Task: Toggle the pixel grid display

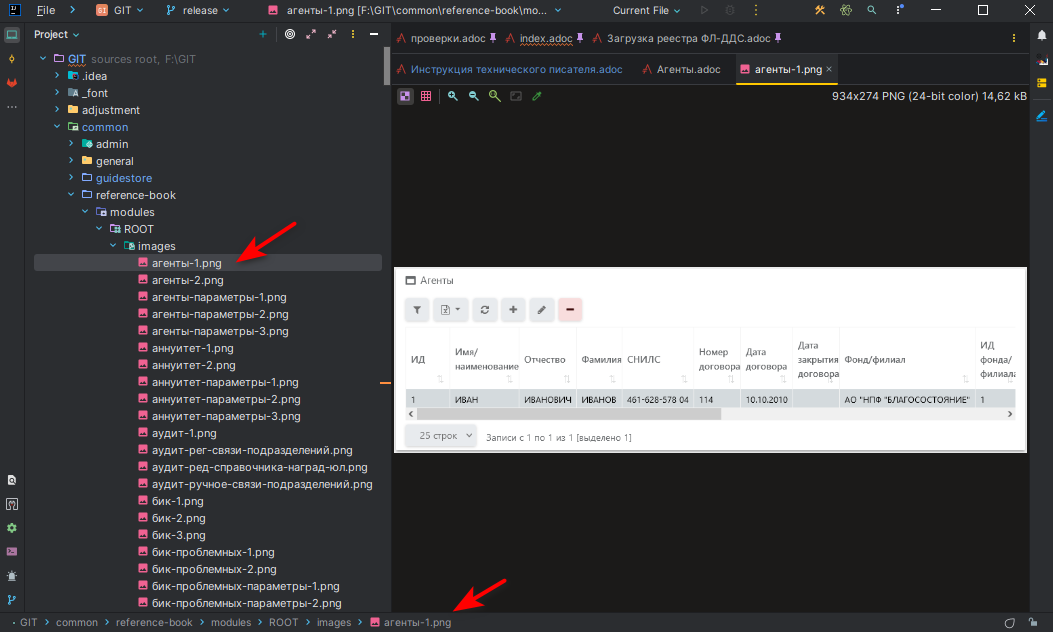Action: click(426, 96)
